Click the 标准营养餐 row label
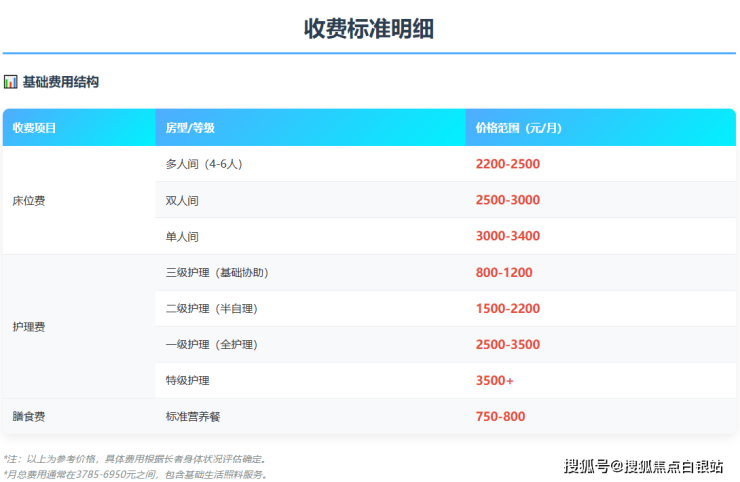The image size is (740, 482). tap(194, 416)
